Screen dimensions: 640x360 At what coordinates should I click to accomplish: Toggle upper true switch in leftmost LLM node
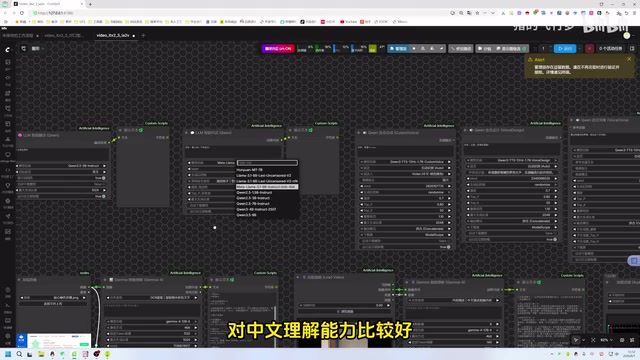click(104, 178)
